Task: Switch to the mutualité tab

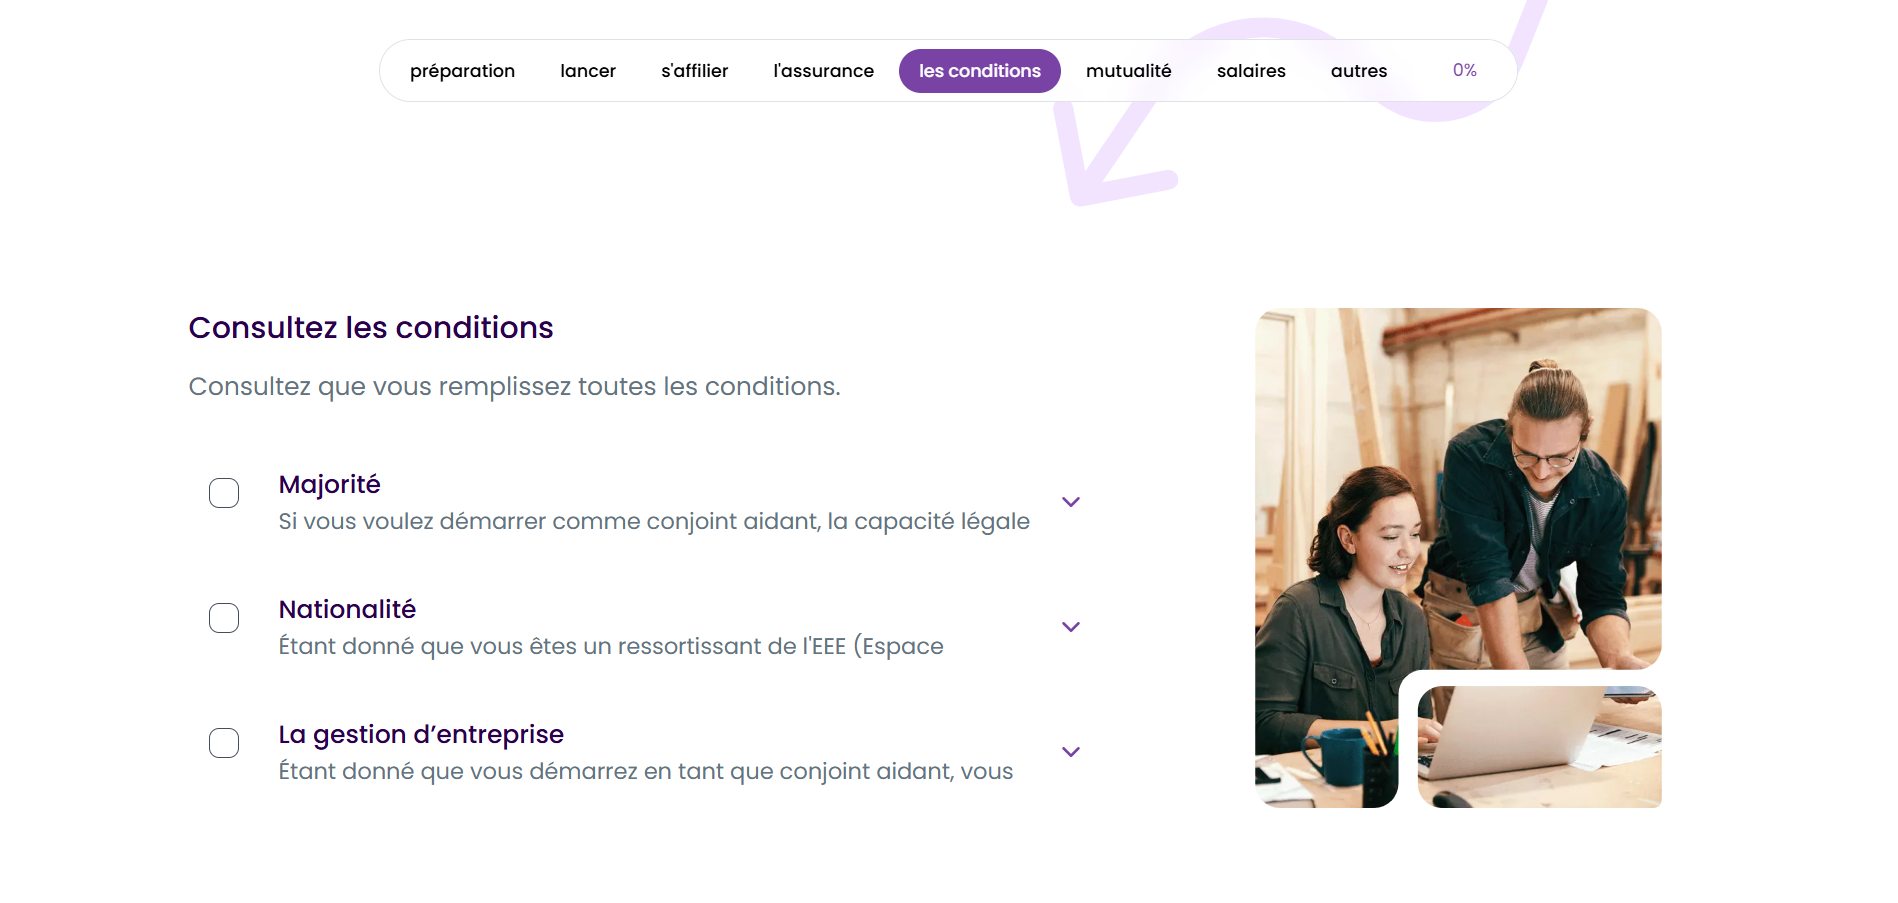Action: coord(1128,70)
